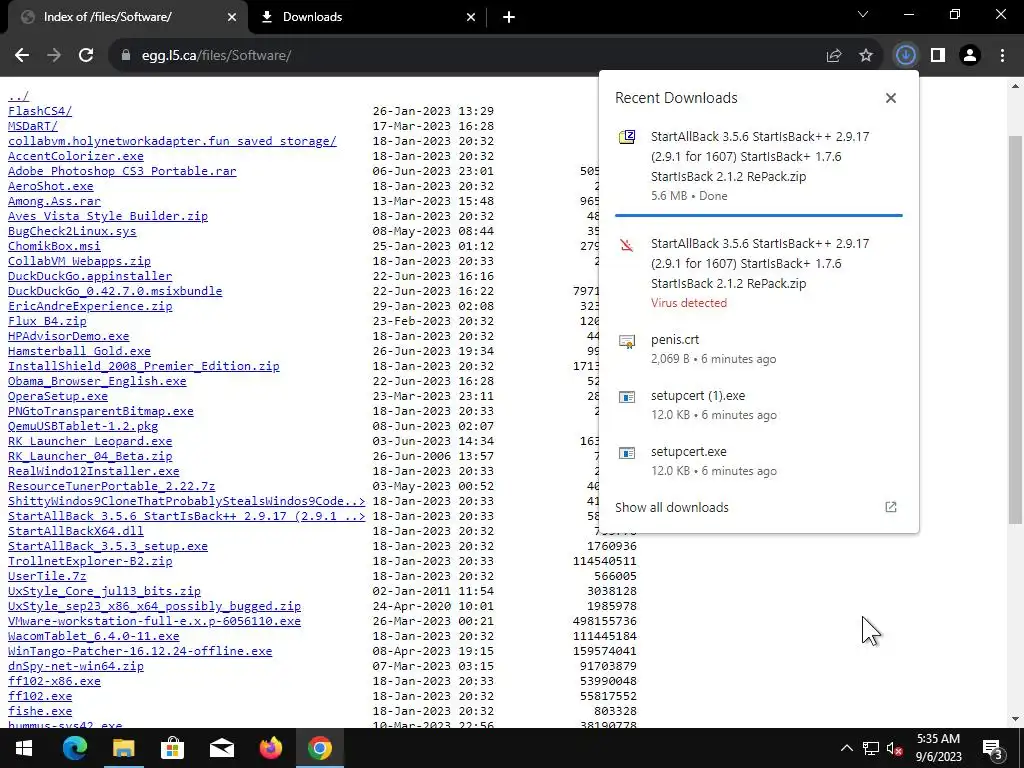Image resolution: width=1024 pixels, height=768 pixels.
Task: Open the profile avatar icon
Action: tap(970, 56)
